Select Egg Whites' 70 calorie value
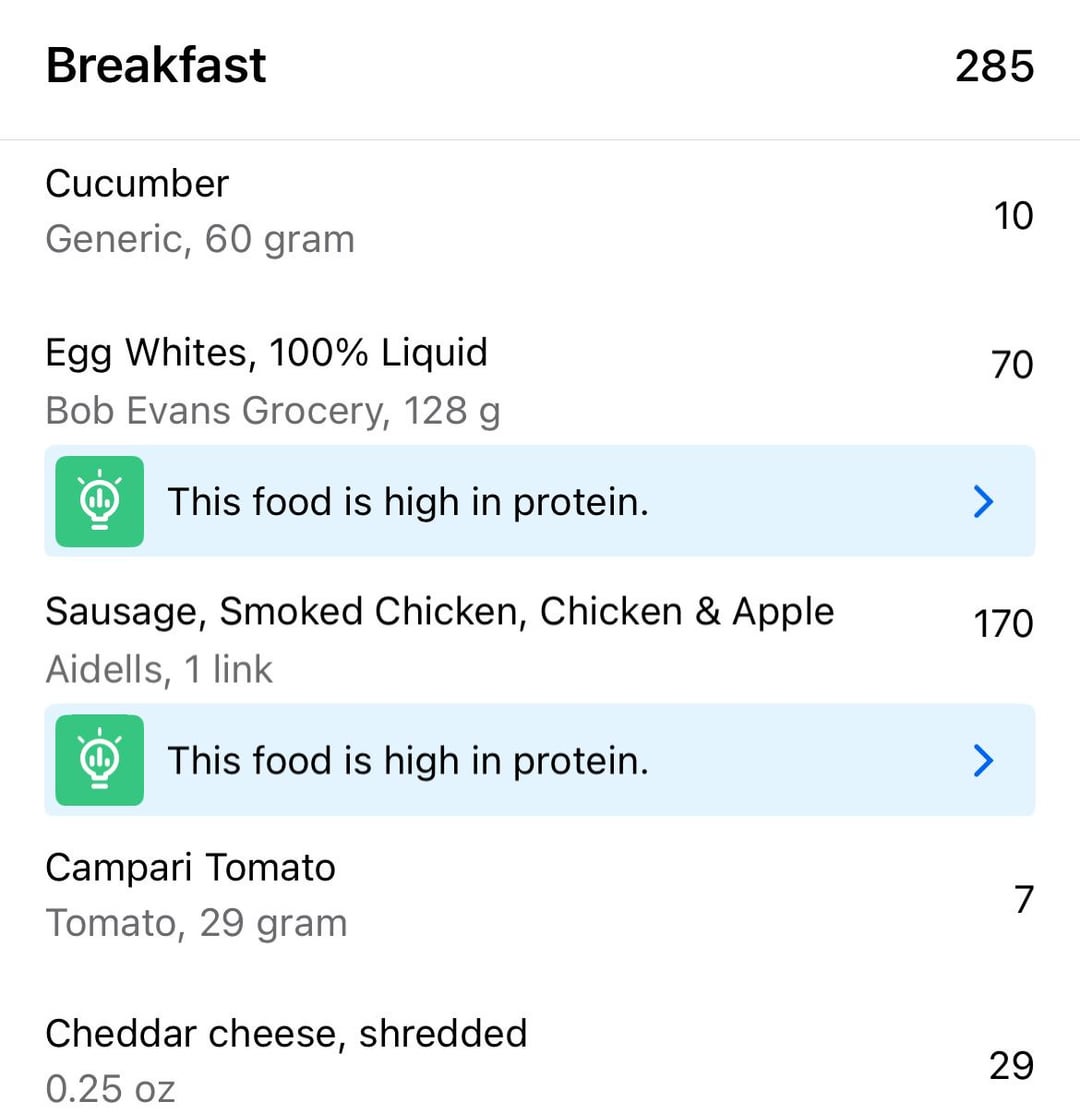 [1012, 364]
